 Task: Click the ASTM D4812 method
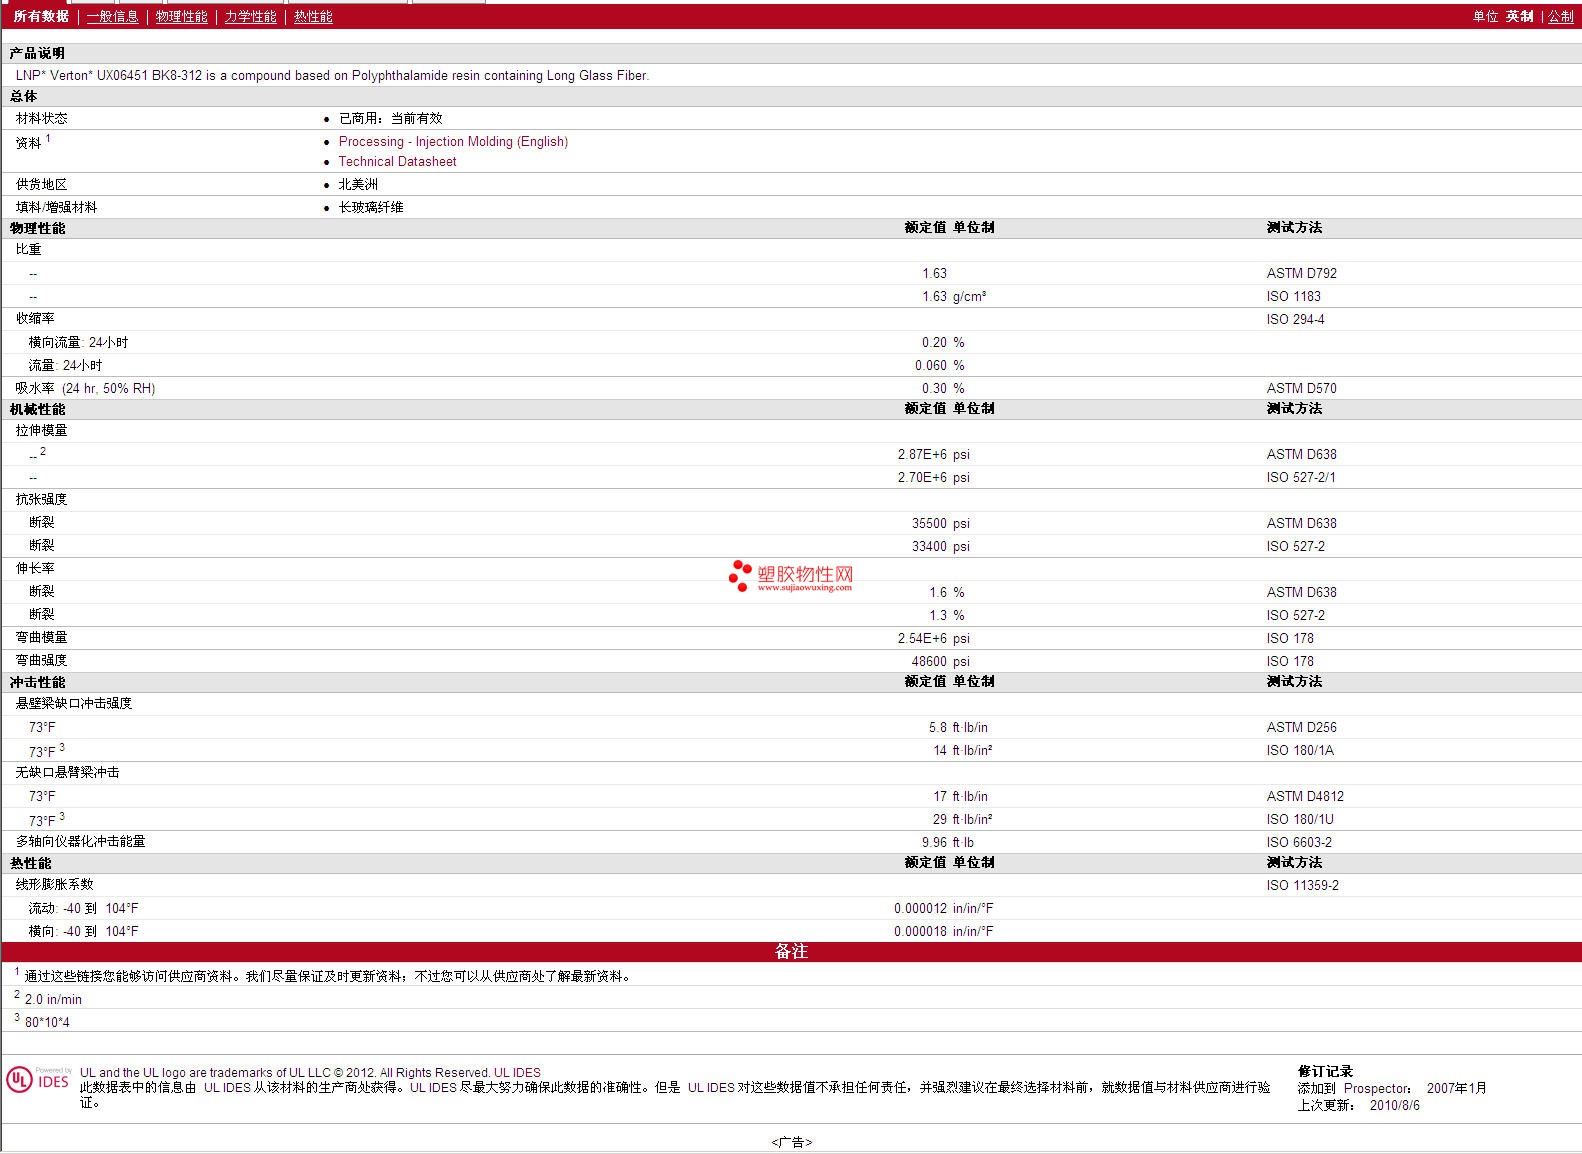pos(1305,796)
